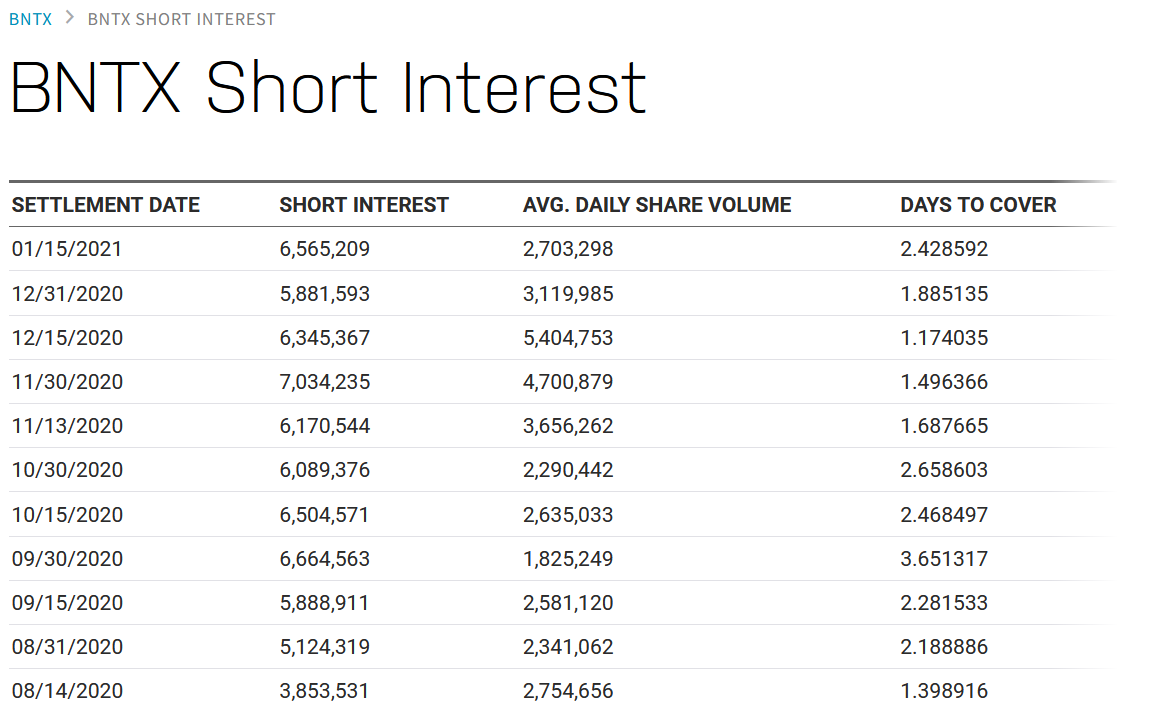This screenshot has height=716, width=1164.
Task: Click short interest value 5,124,319
Action: [325, 647]
